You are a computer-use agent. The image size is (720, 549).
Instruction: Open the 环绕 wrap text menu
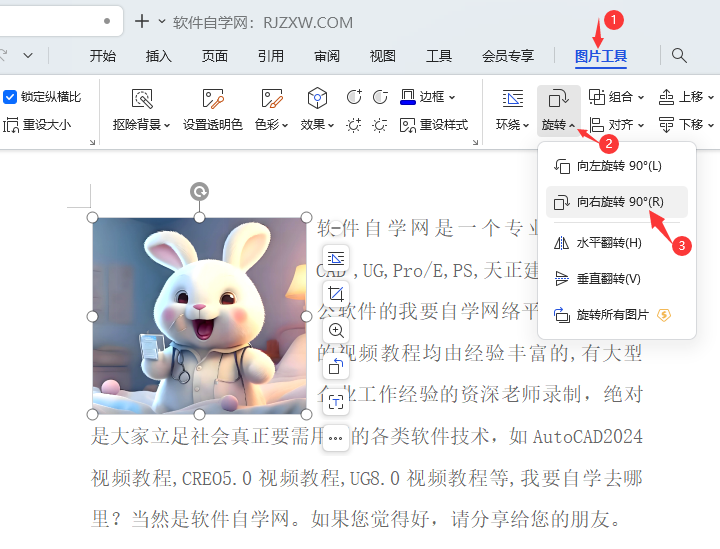[512, 111]
